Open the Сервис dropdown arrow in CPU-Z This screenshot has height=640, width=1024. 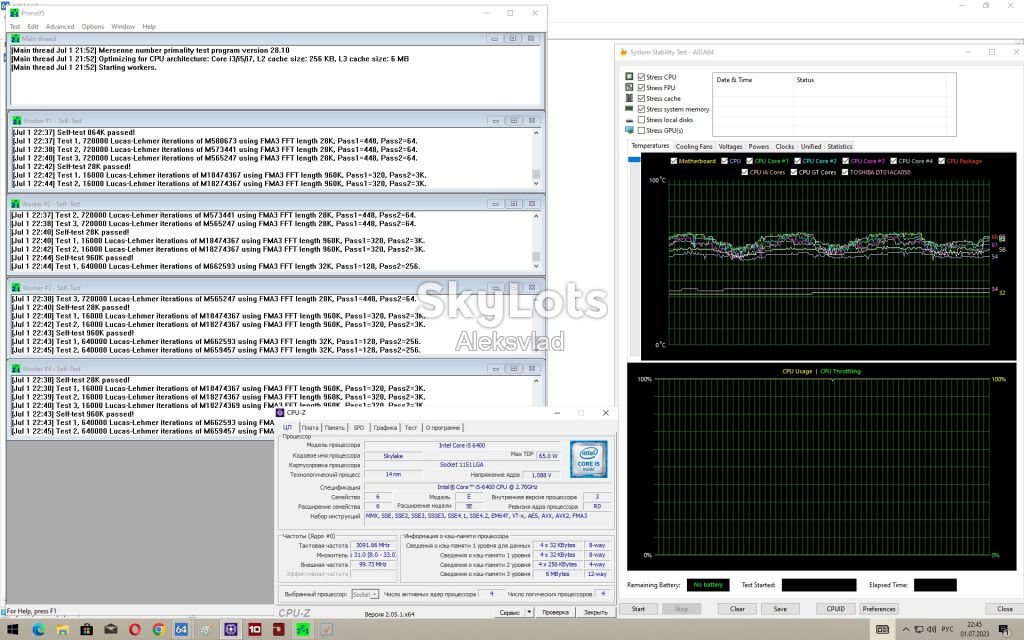529,613
